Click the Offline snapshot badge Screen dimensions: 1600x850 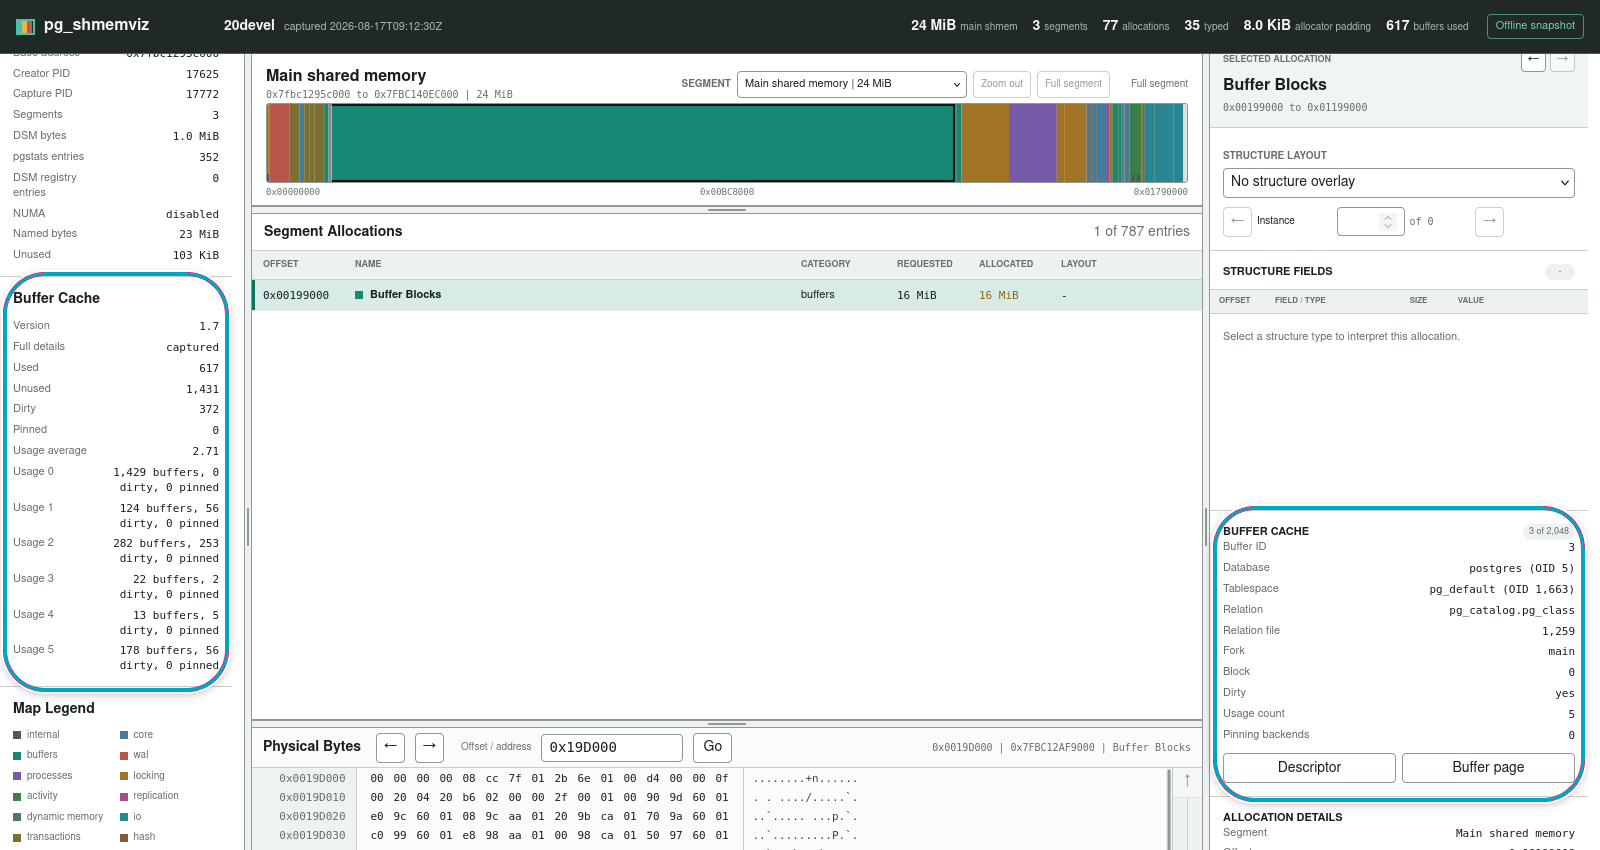point(1535,26)
